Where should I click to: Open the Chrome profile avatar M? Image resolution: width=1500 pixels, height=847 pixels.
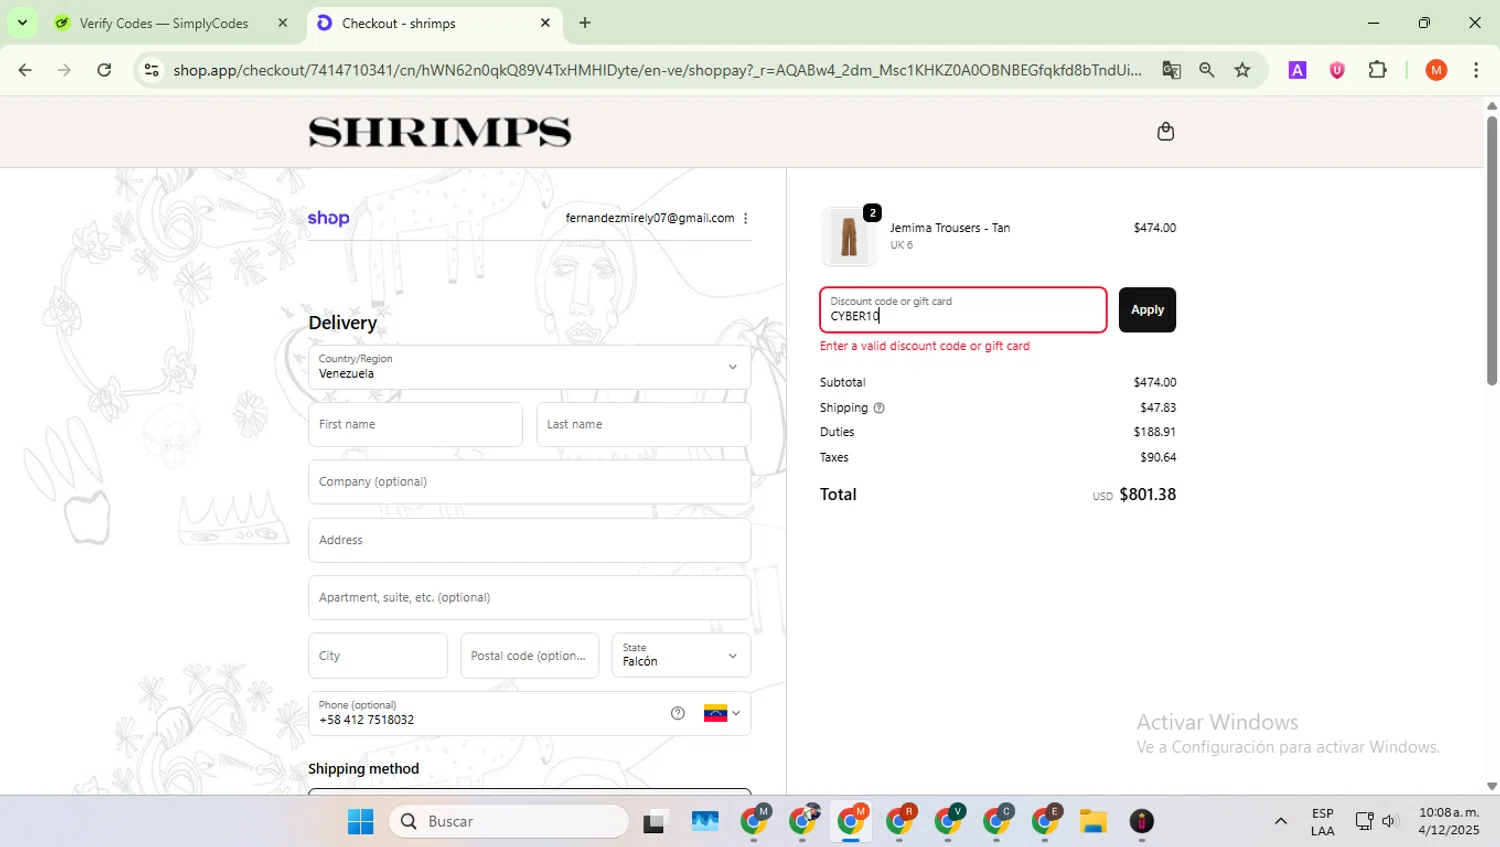(x=1436, y=70)
